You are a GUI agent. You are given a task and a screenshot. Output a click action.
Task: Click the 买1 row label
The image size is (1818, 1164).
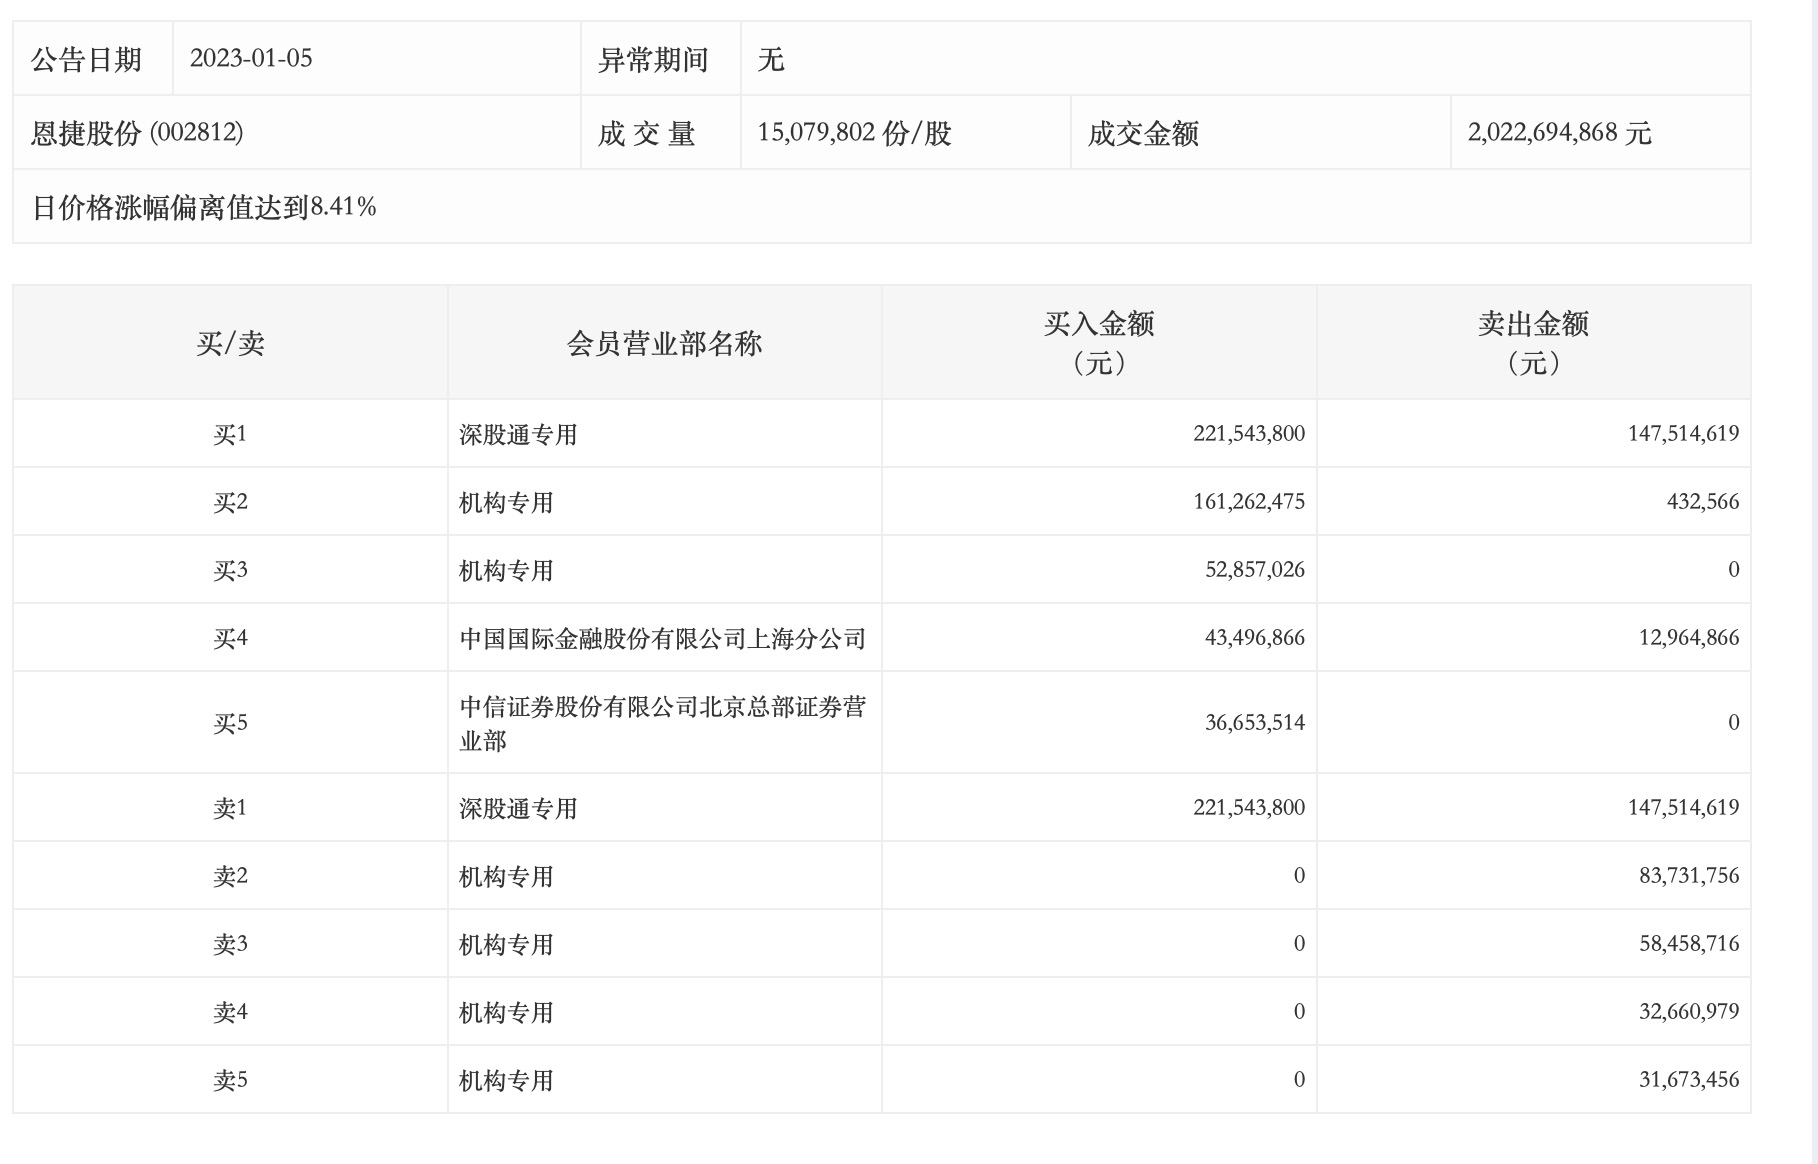[230, 434]
